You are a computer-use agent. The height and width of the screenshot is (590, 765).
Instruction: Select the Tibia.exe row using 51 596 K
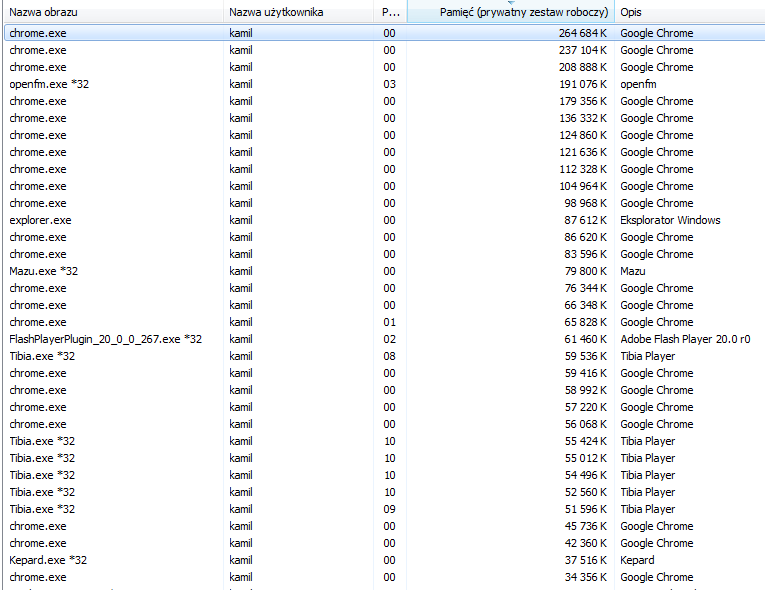43,509
